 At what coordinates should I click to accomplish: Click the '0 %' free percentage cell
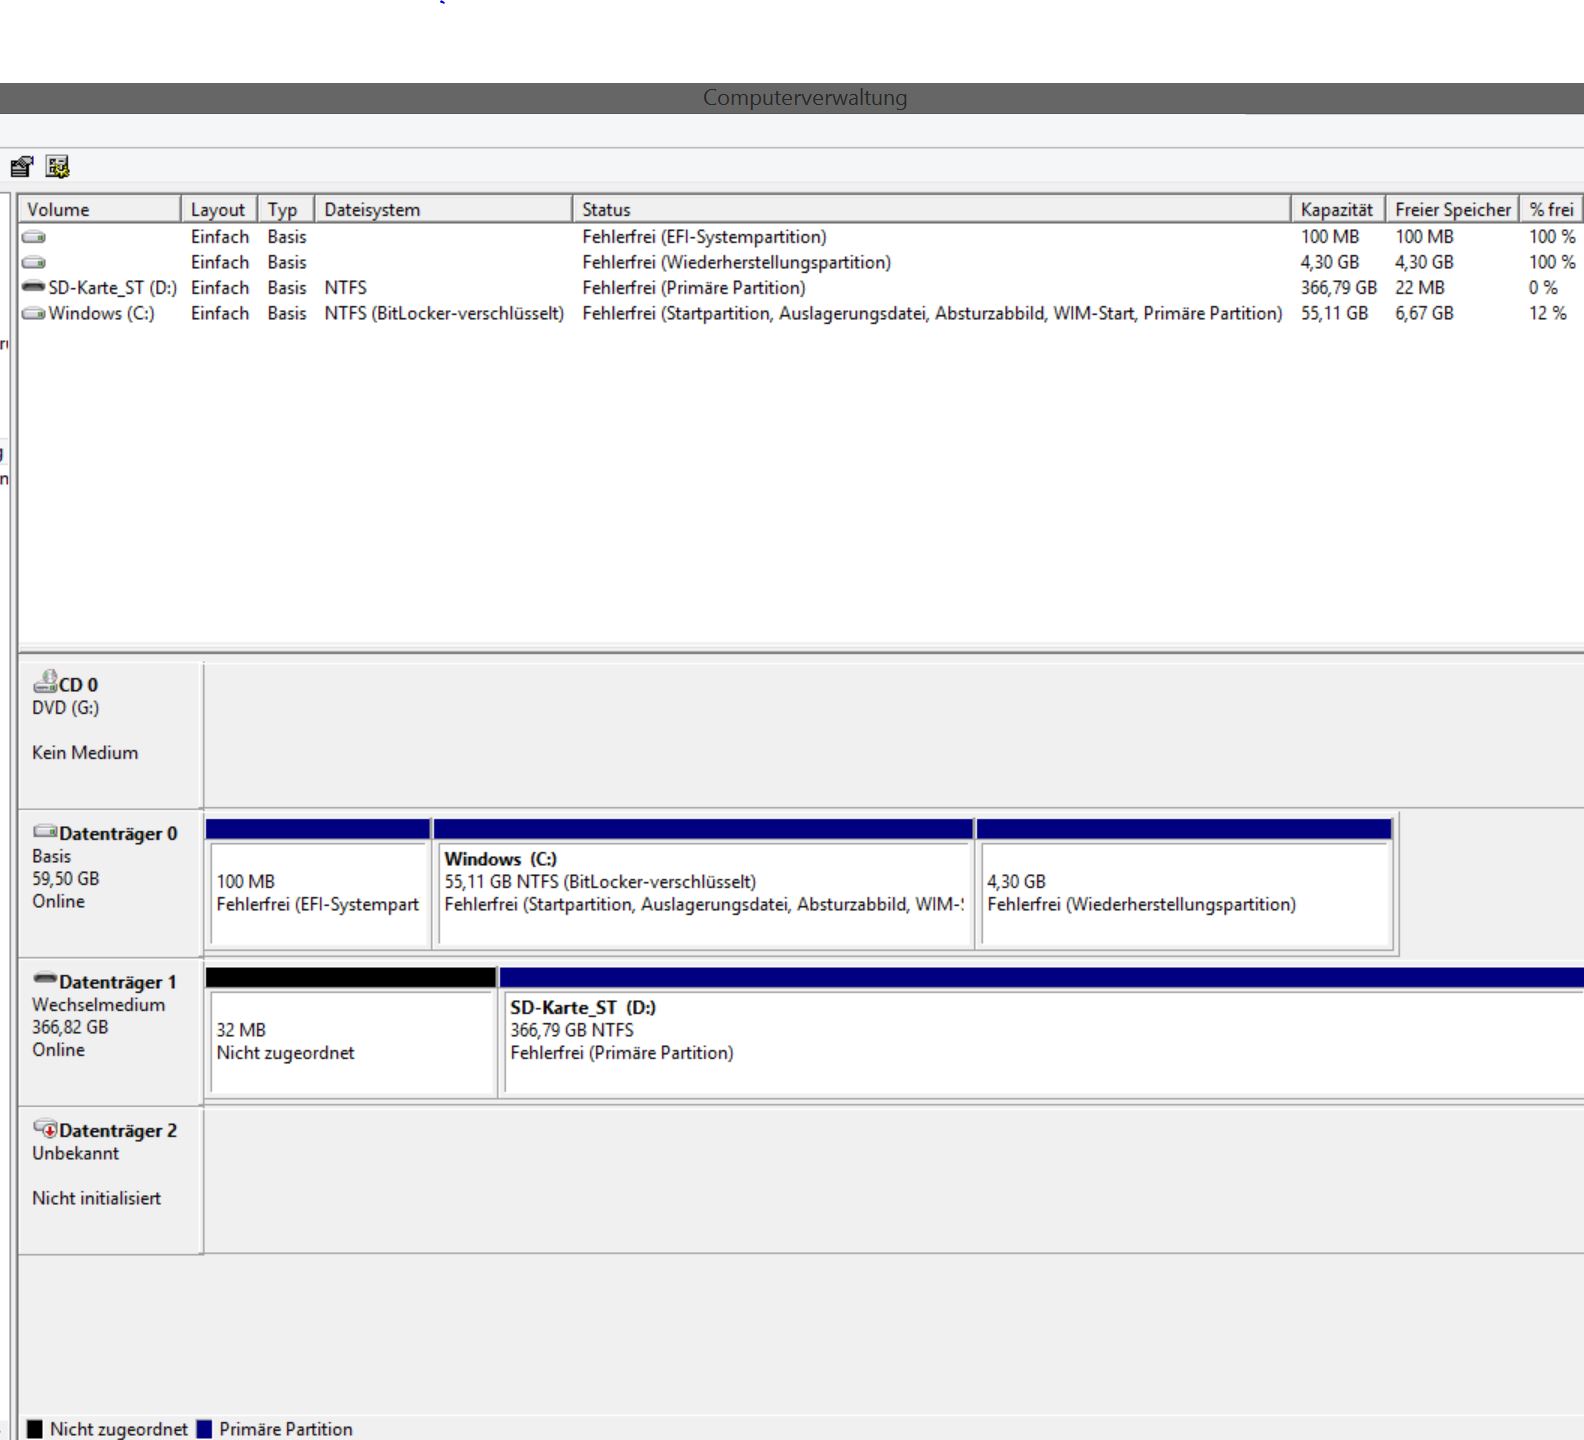(1543, 288)
